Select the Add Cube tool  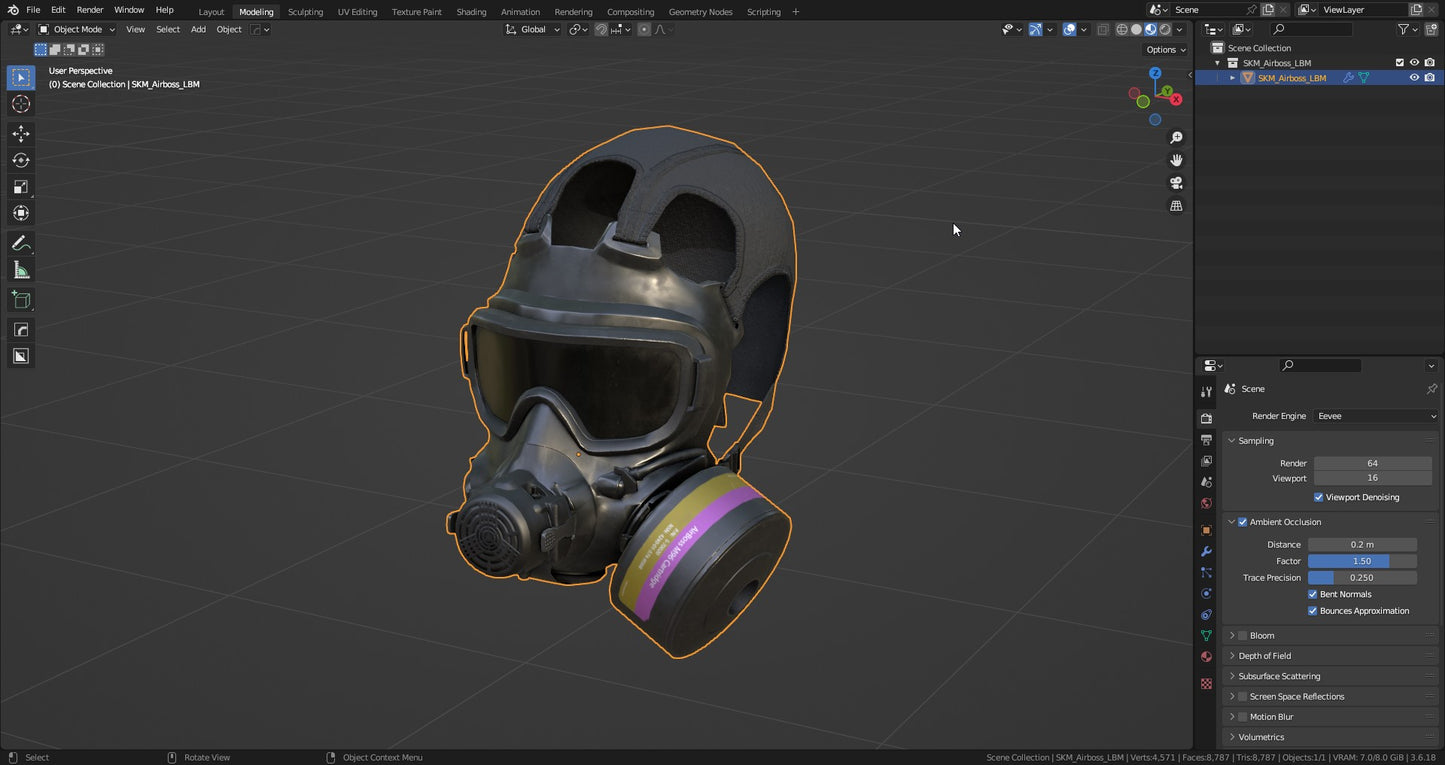20,299
